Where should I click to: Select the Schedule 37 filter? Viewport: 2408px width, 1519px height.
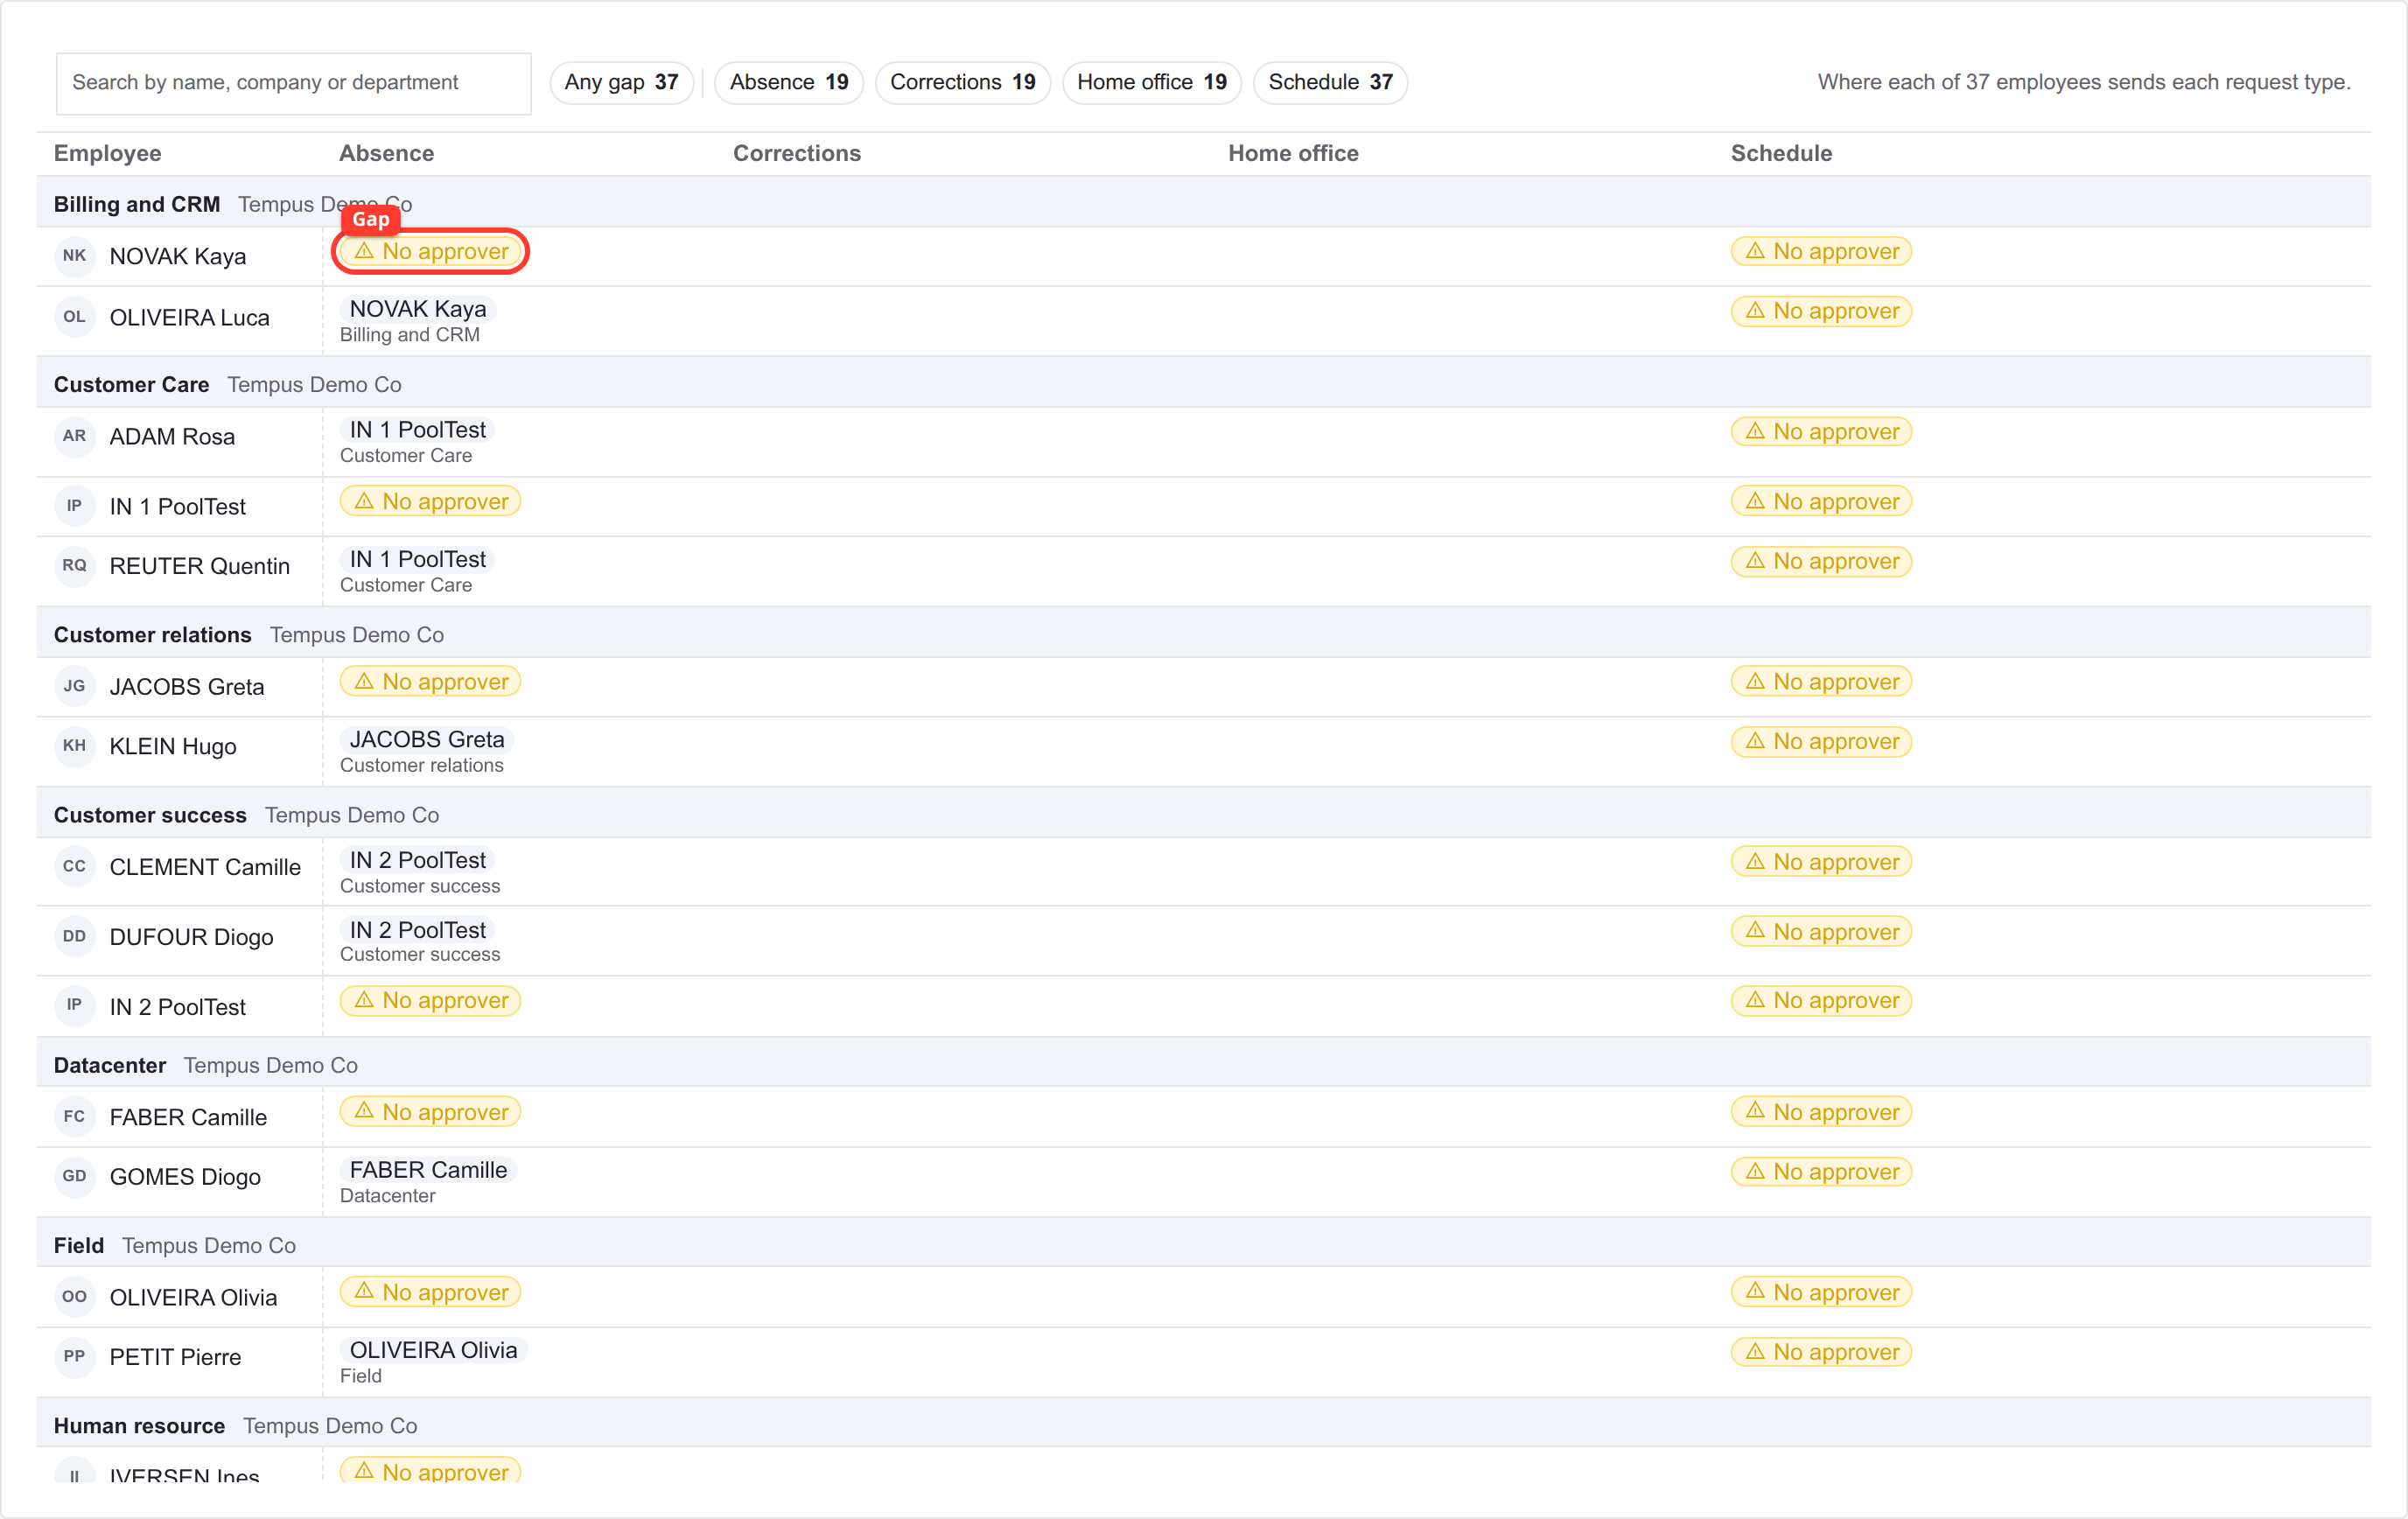coord(1330,82)
